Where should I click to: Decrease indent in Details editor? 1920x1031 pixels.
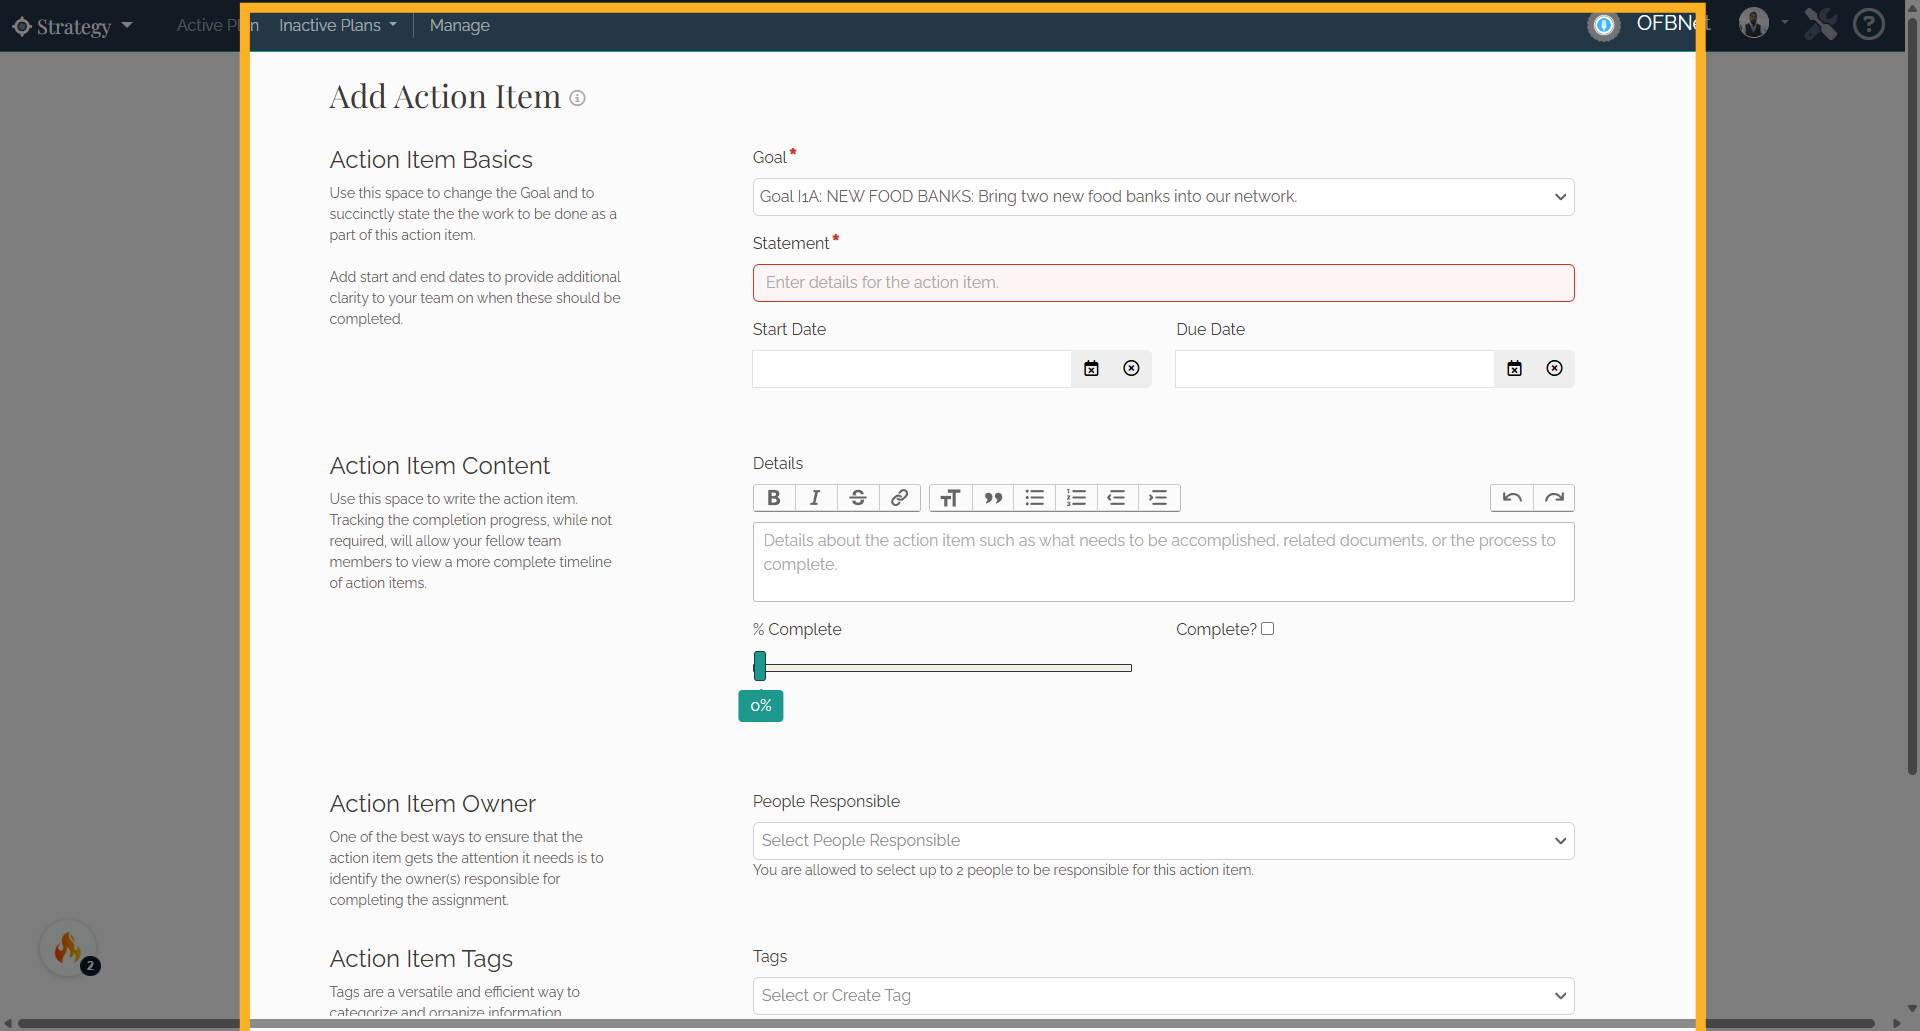pos(1117,498)
